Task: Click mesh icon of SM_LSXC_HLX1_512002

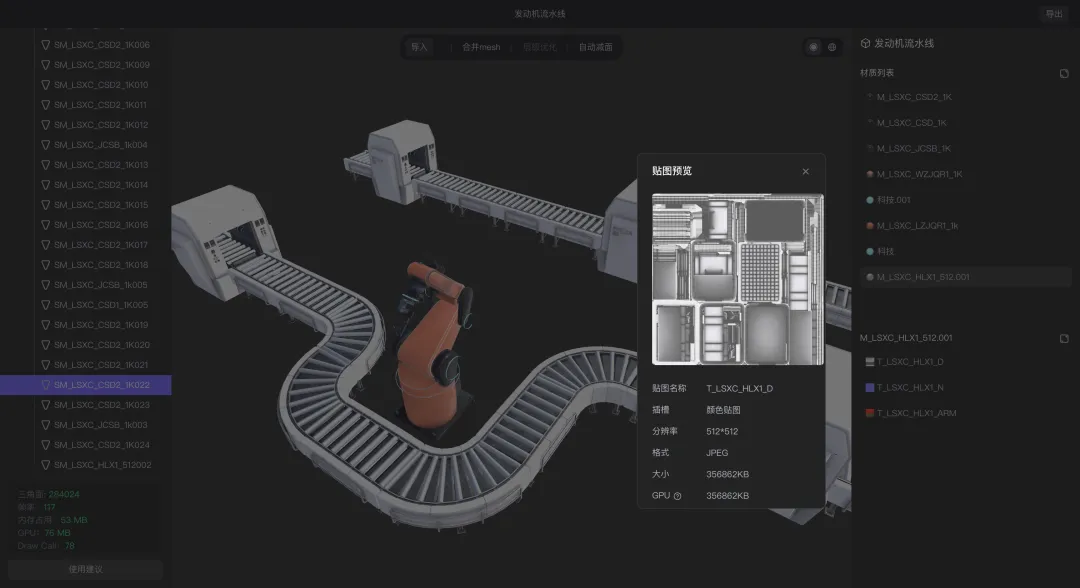Action: (x=45, y=465)
